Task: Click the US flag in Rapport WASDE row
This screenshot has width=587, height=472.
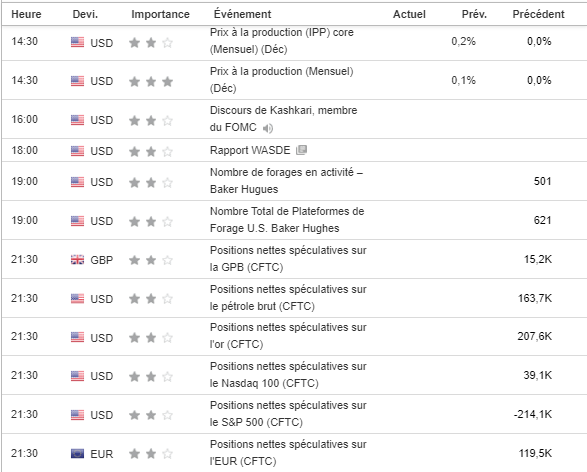Action: pos(77,151)
